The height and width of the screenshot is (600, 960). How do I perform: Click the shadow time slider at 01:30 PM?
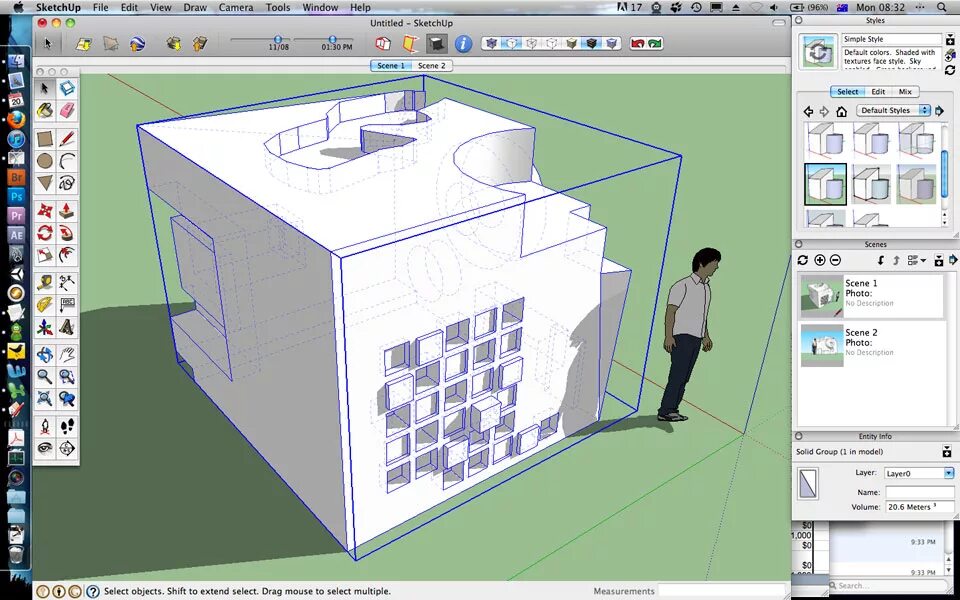tap(332, 39)
